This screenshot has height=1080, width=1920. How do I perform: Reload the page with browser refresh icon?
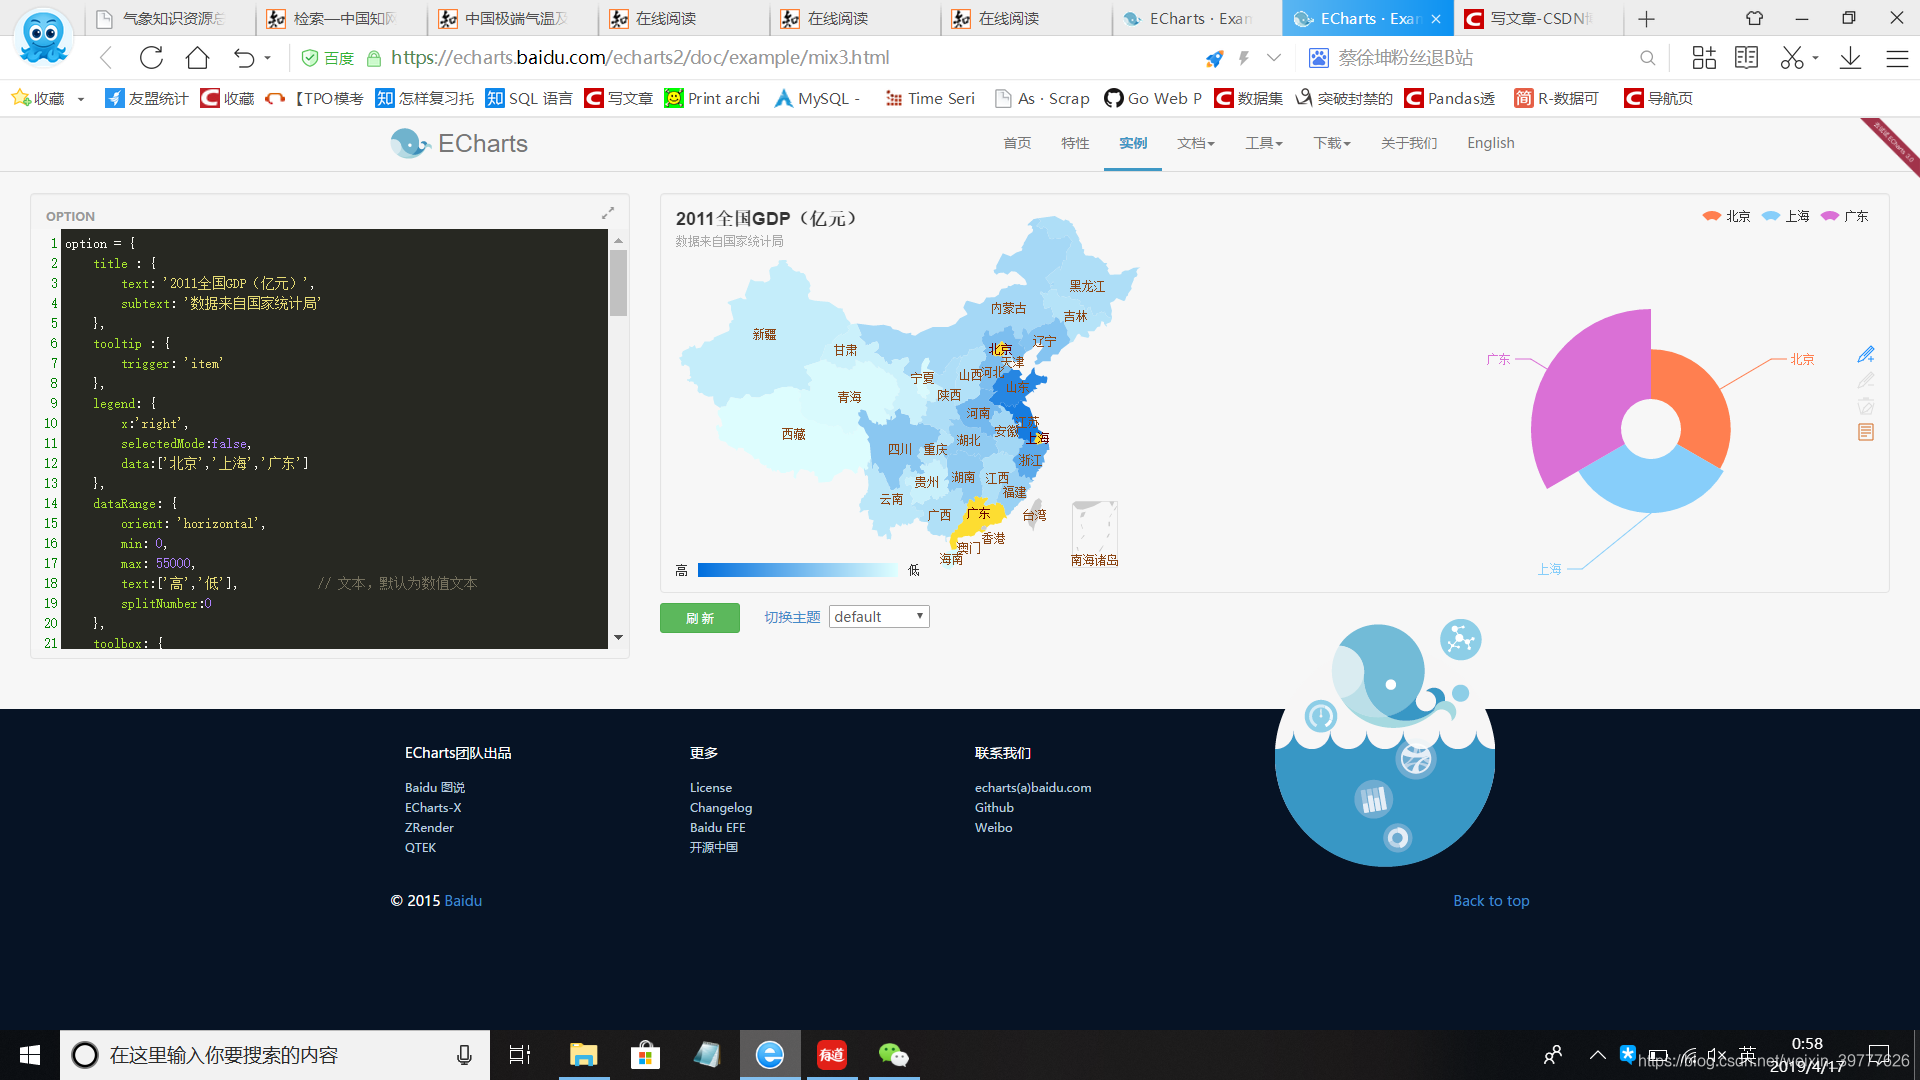[x=151, y=58]
